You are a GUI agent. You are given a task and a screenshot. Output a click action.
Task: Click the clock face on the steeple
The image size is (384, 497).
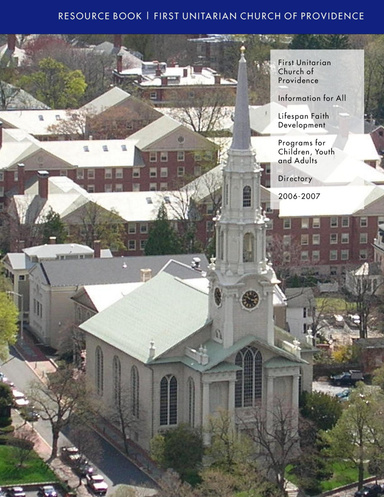point(250,299)
